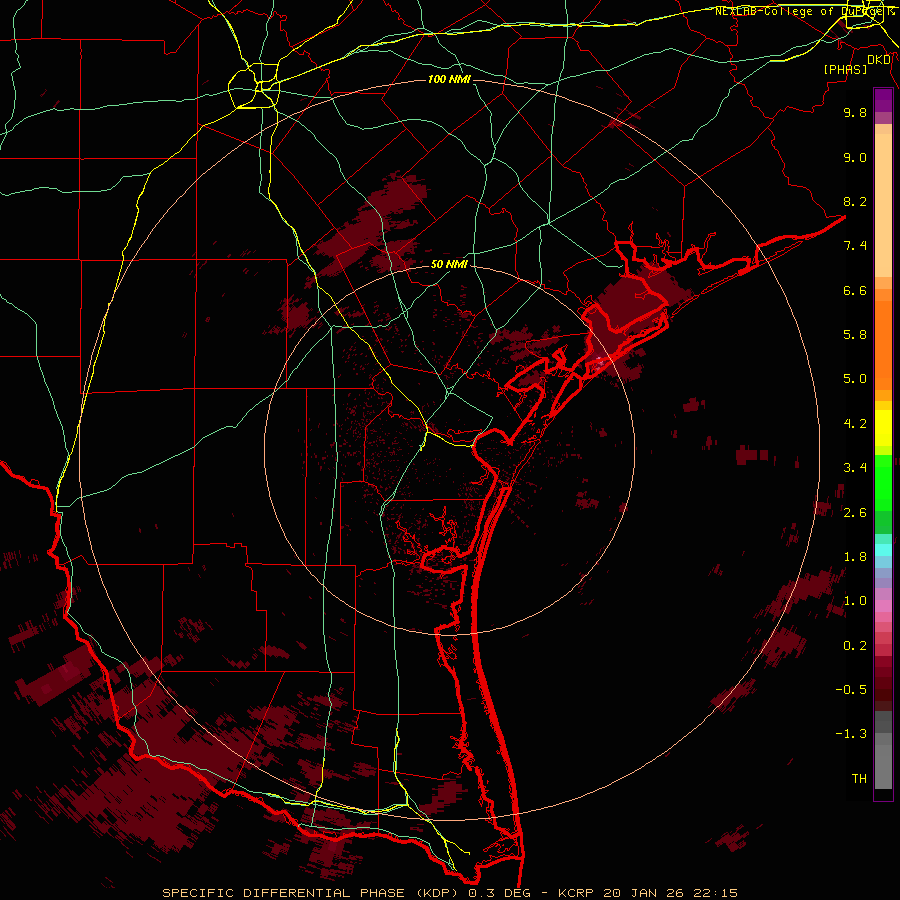Viewport: 900px width, 900px height.
Task: Click the pink segment of color bar
Action: (x=883, y=606)
